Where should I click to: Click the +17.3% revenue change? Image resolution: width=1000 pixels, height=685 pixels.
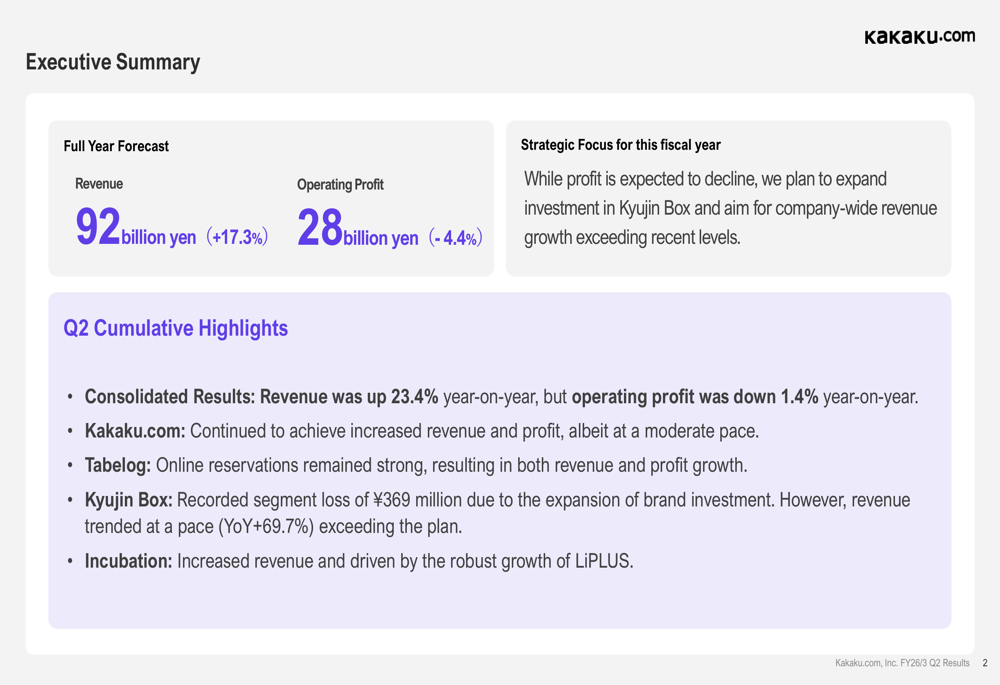[236, 238]
